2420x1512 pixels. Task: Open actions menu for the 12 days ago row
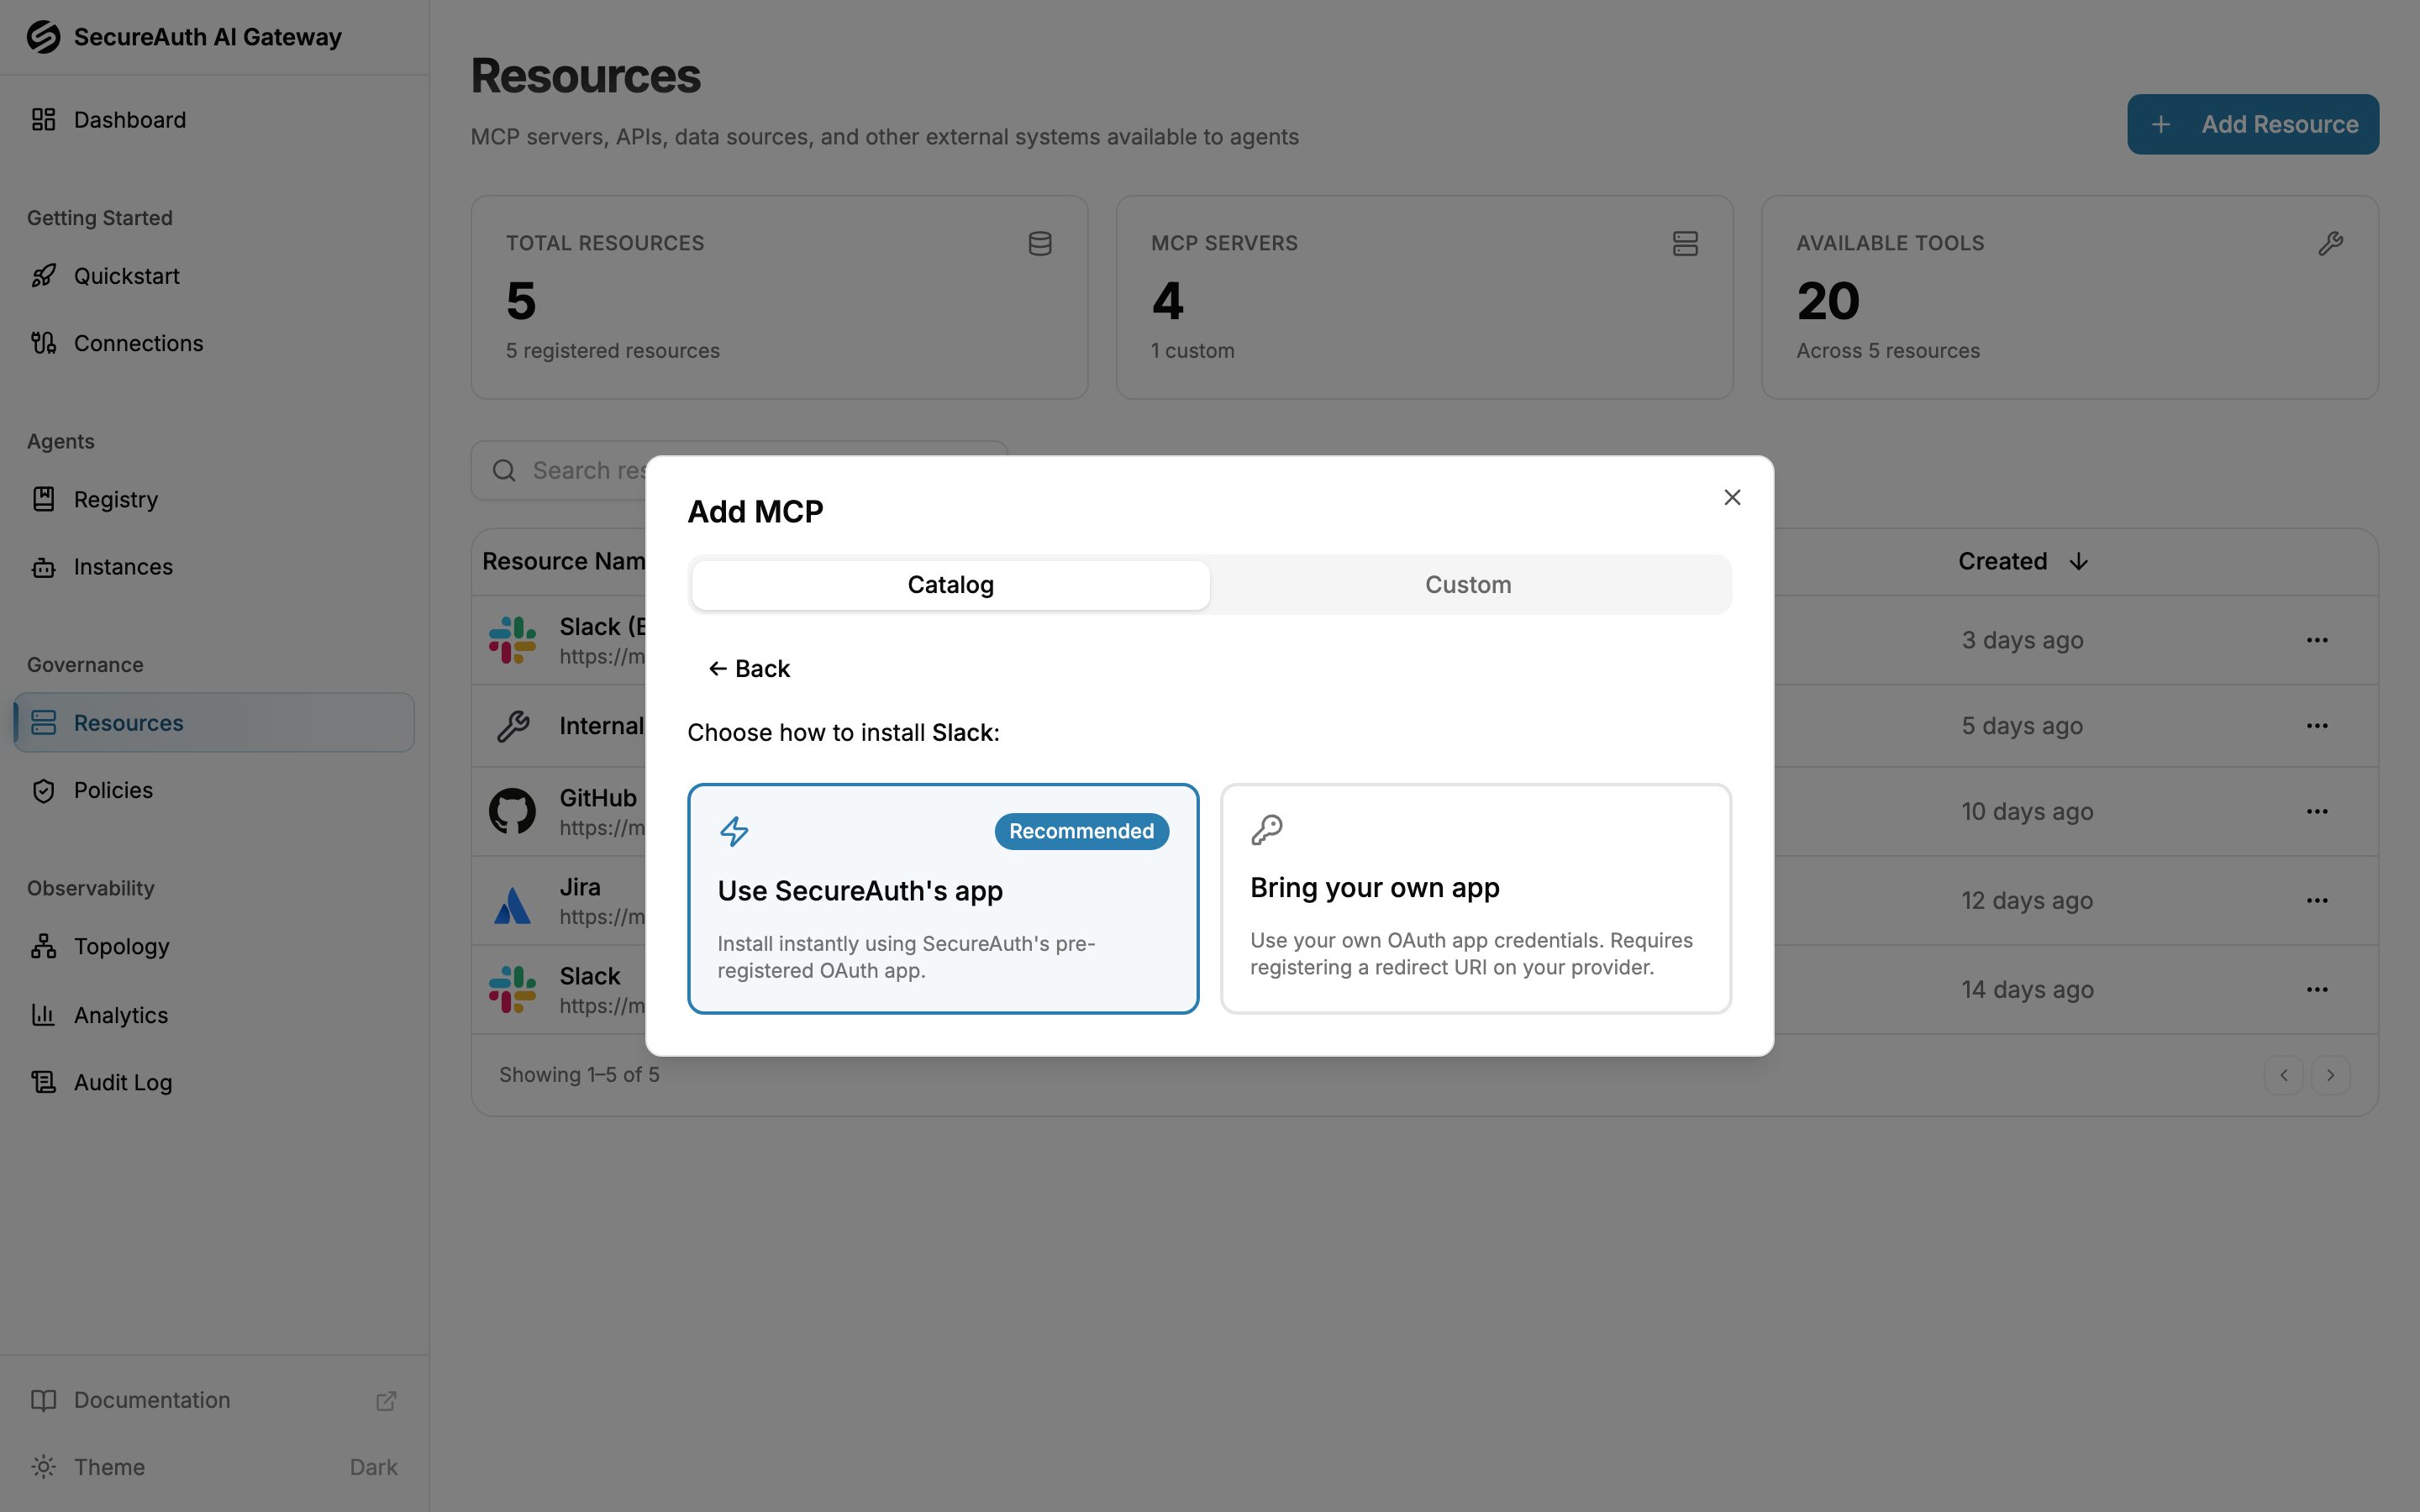(2317, 900)
